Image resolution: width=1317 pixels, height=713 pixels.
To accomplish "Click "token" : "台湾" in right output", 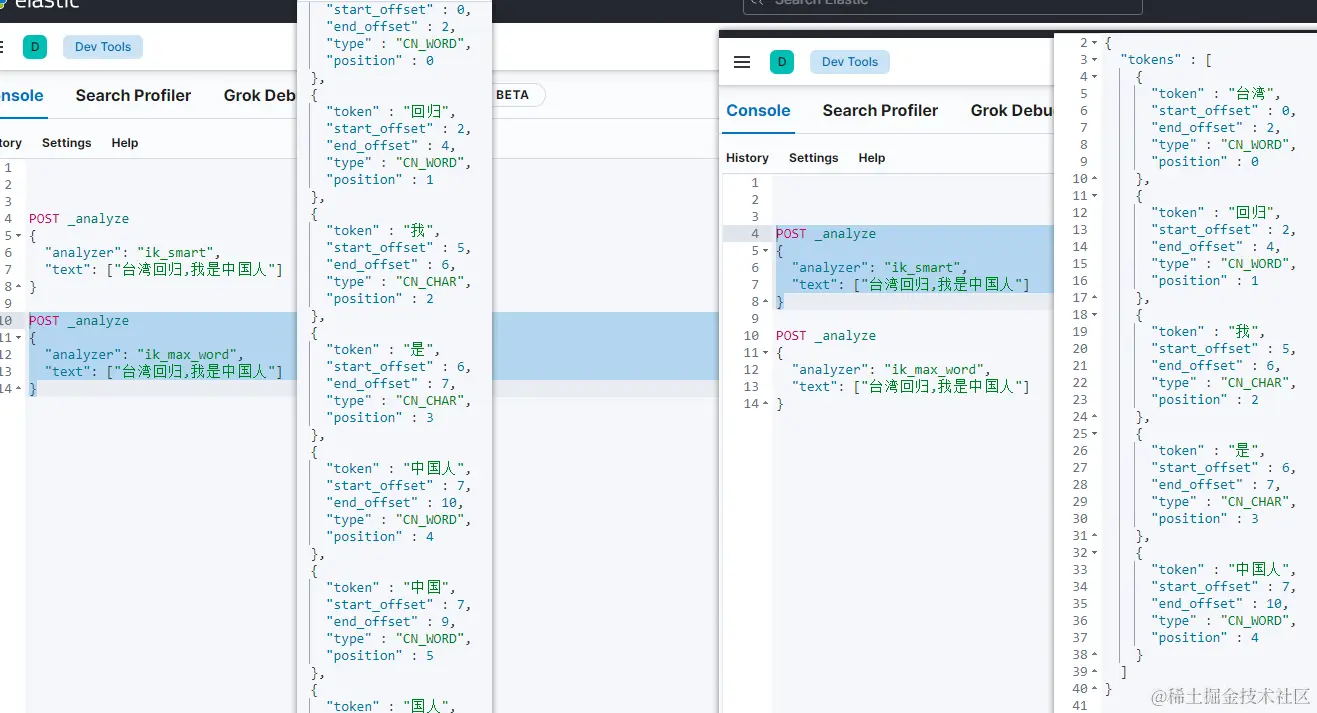I will coord(1215,94).
